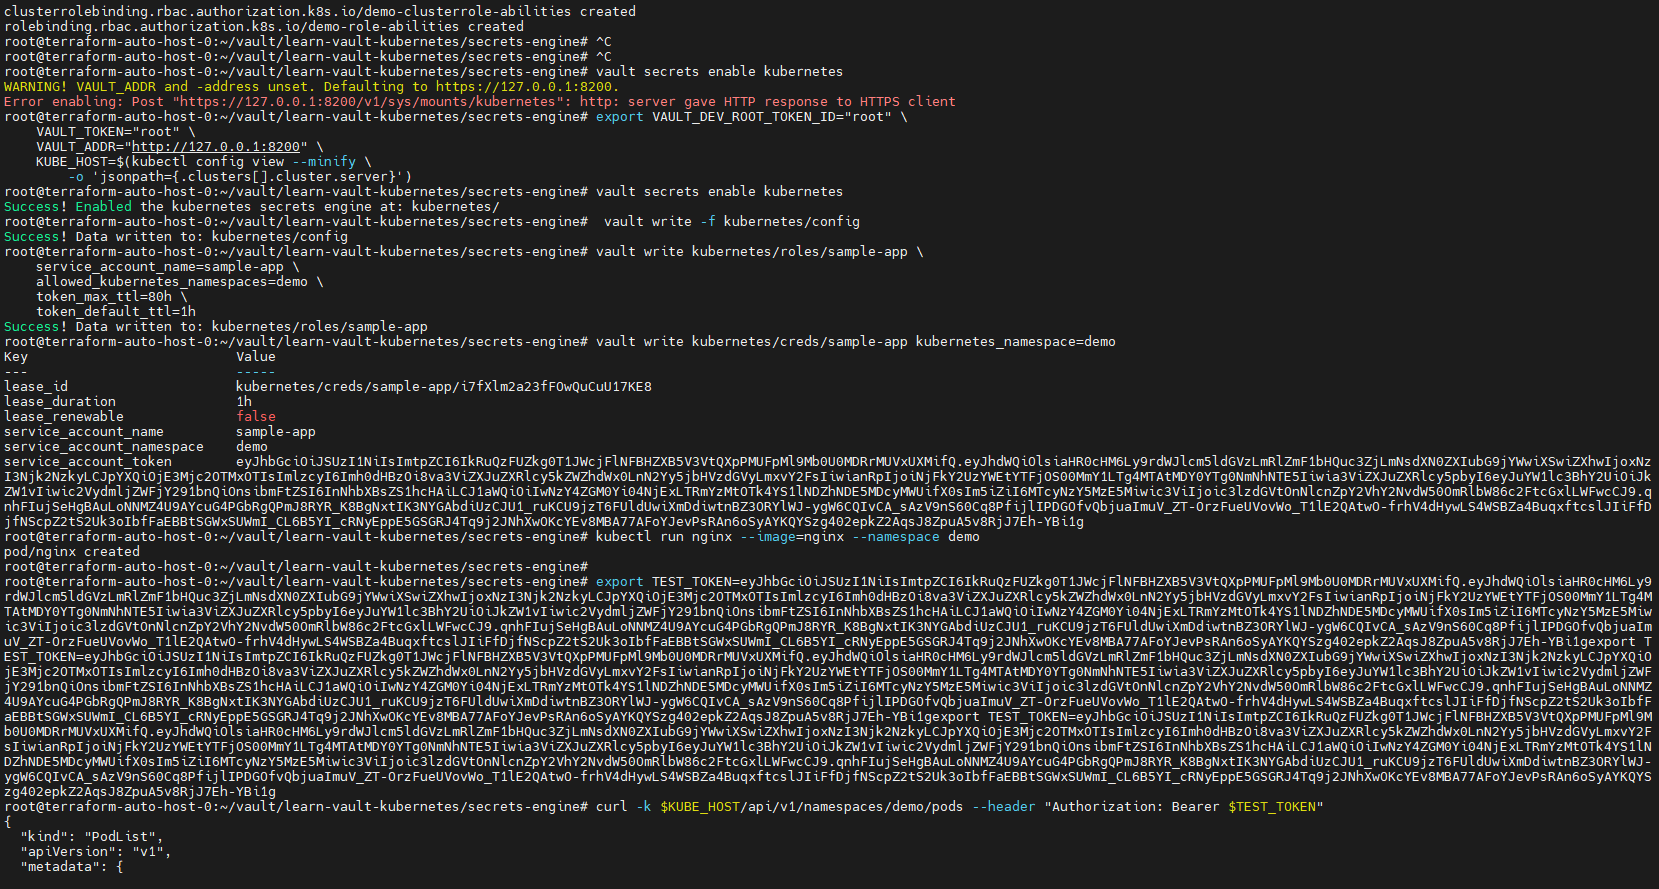Click 'Success! Enabled the kubernetes secrets engine' line

[252, 206]
